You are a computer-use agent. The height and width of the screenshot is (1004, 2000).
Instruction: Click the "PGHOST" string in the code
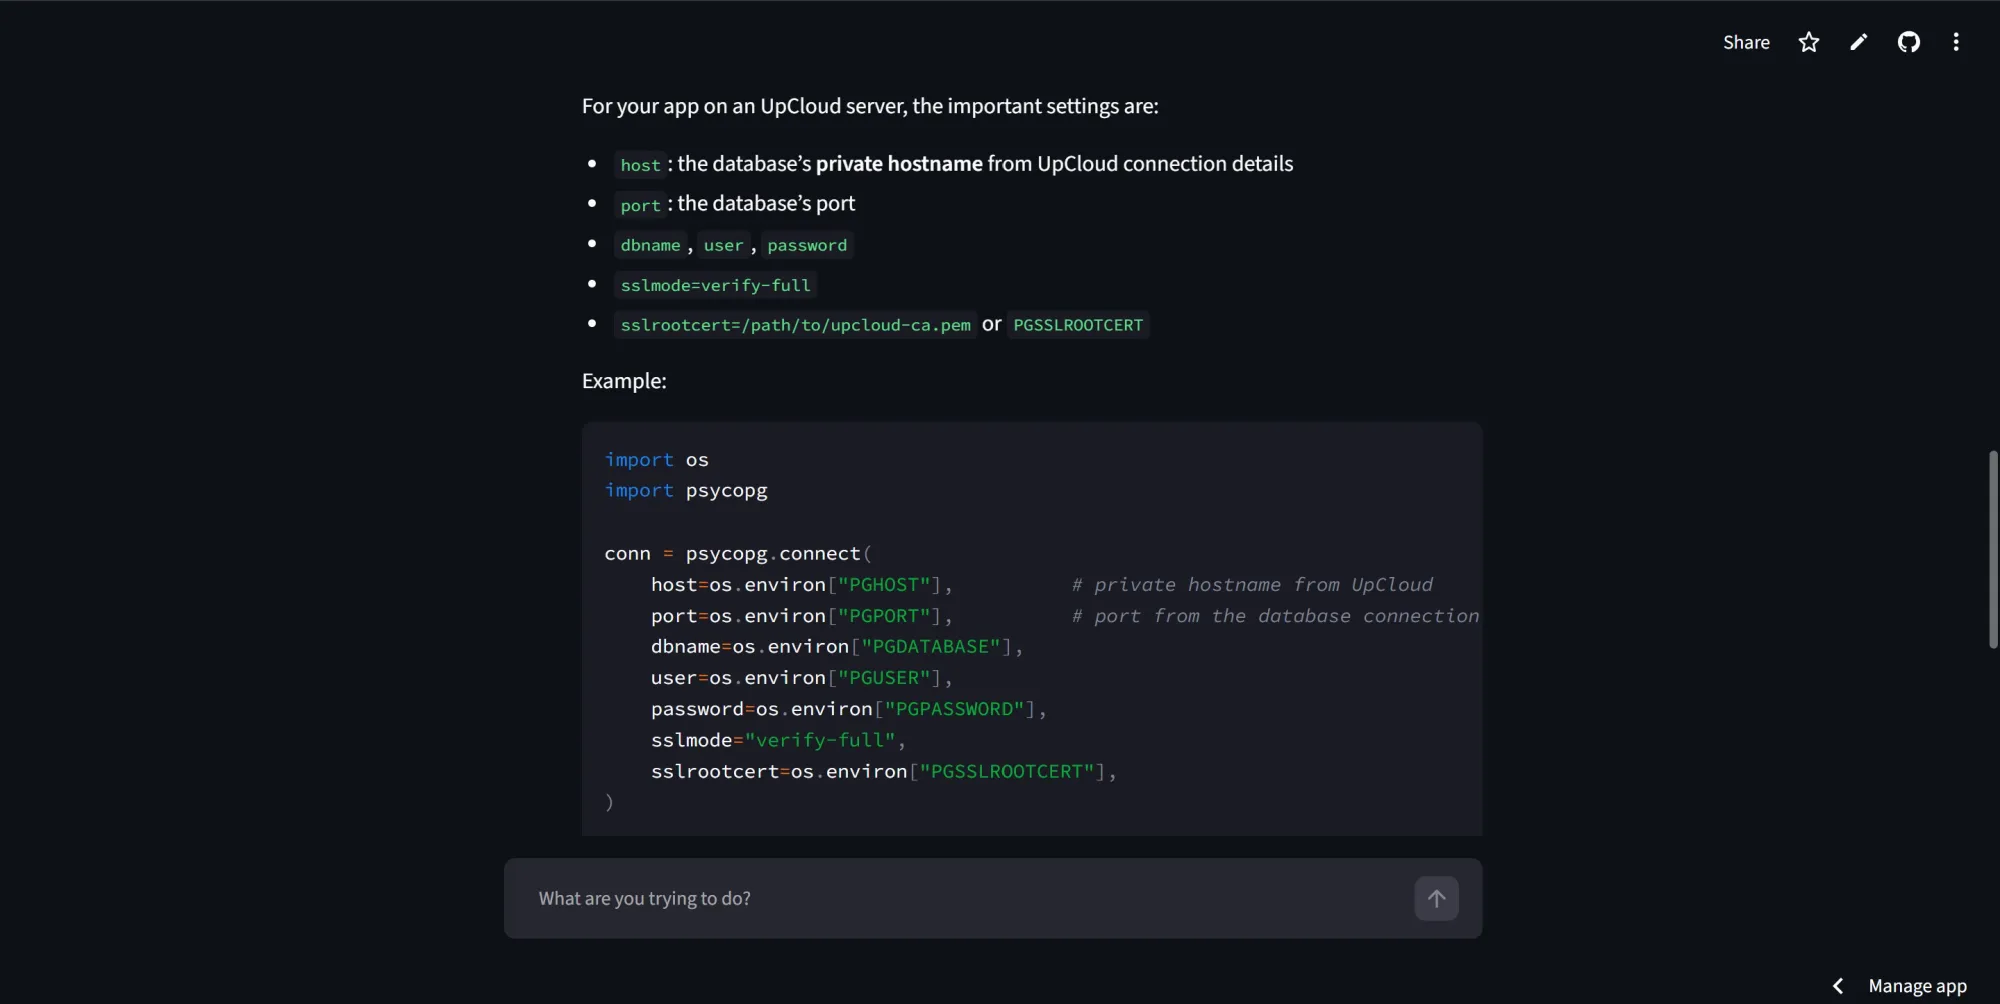click(x=884, y=584)
